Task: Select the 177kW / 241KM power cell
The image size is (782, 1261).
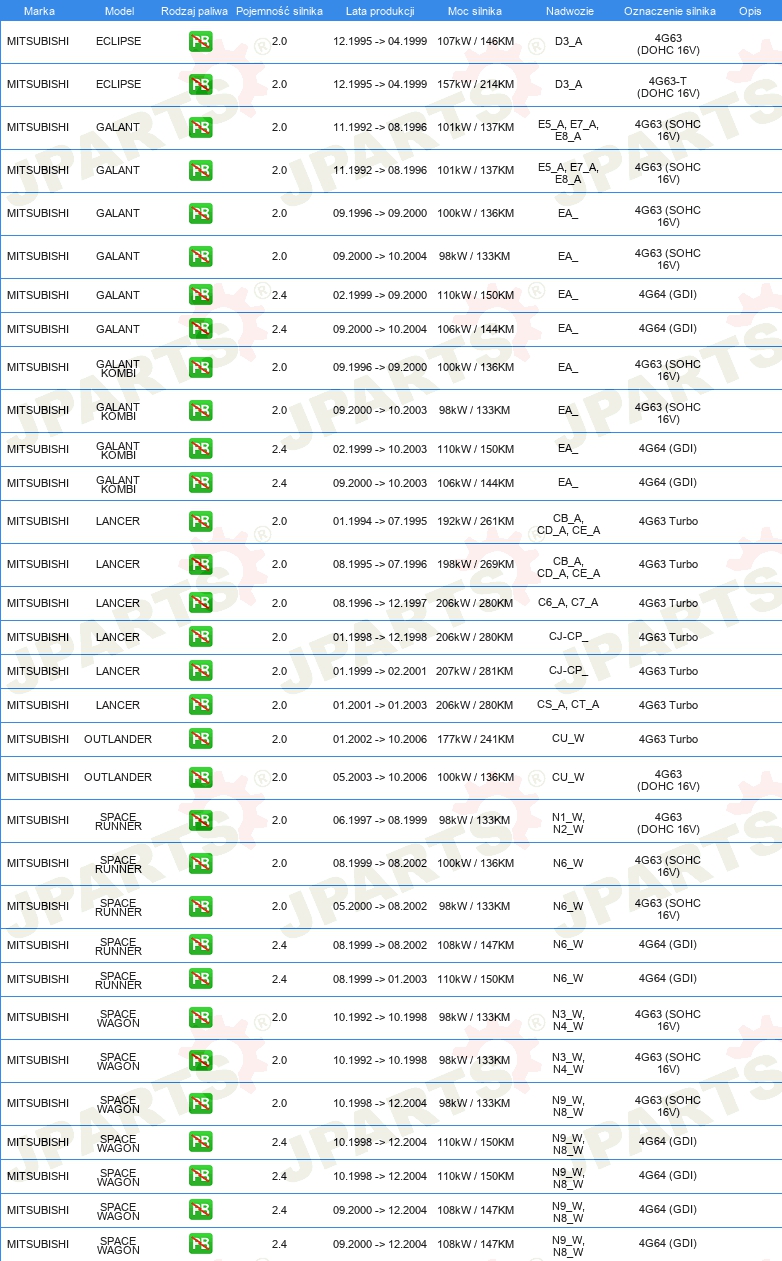Action: (x=476, y=739)
